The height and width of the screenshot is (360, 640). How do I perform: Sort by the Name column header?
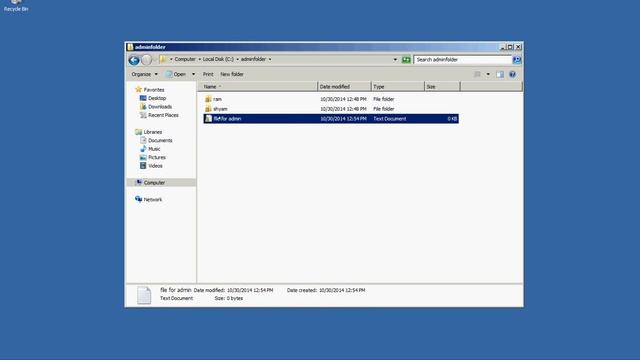pos(259,87)
